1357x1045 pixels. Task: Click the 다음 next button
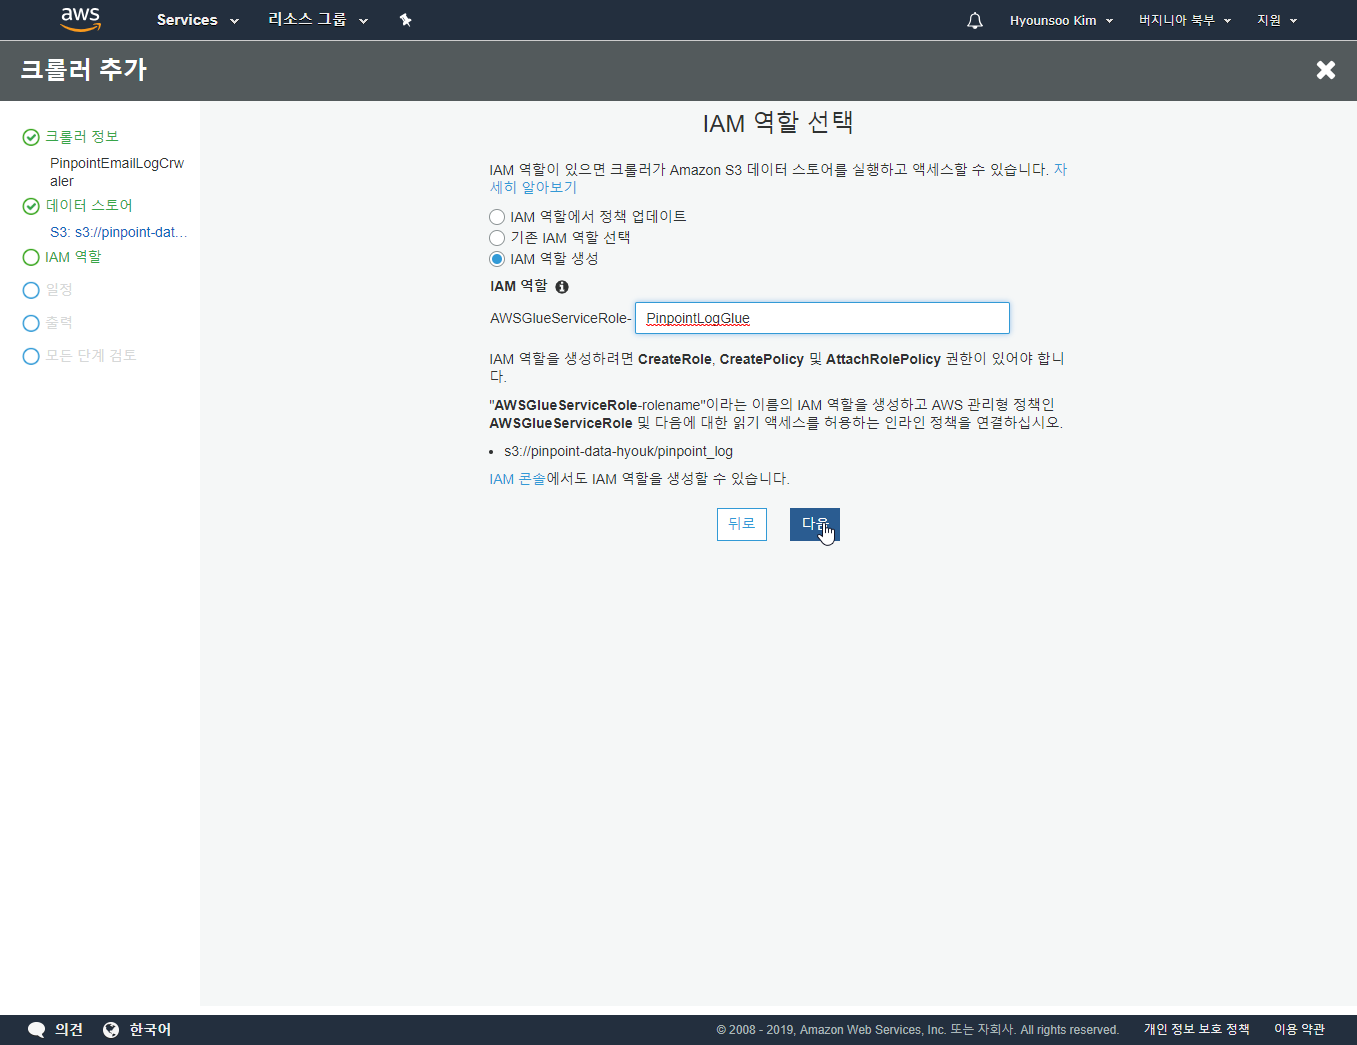(815, 524)
